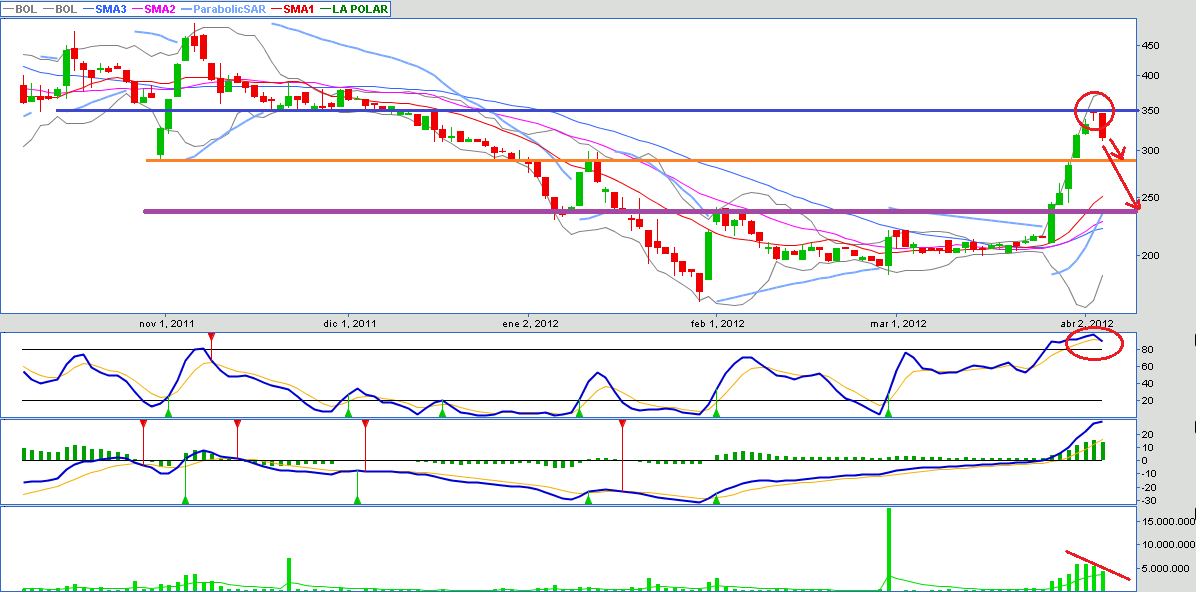The height and width of the screenshot is (592, 1196).
Task: Select the SMA2 legend entry
Action: pyautogui.click(x=159, y=8)
